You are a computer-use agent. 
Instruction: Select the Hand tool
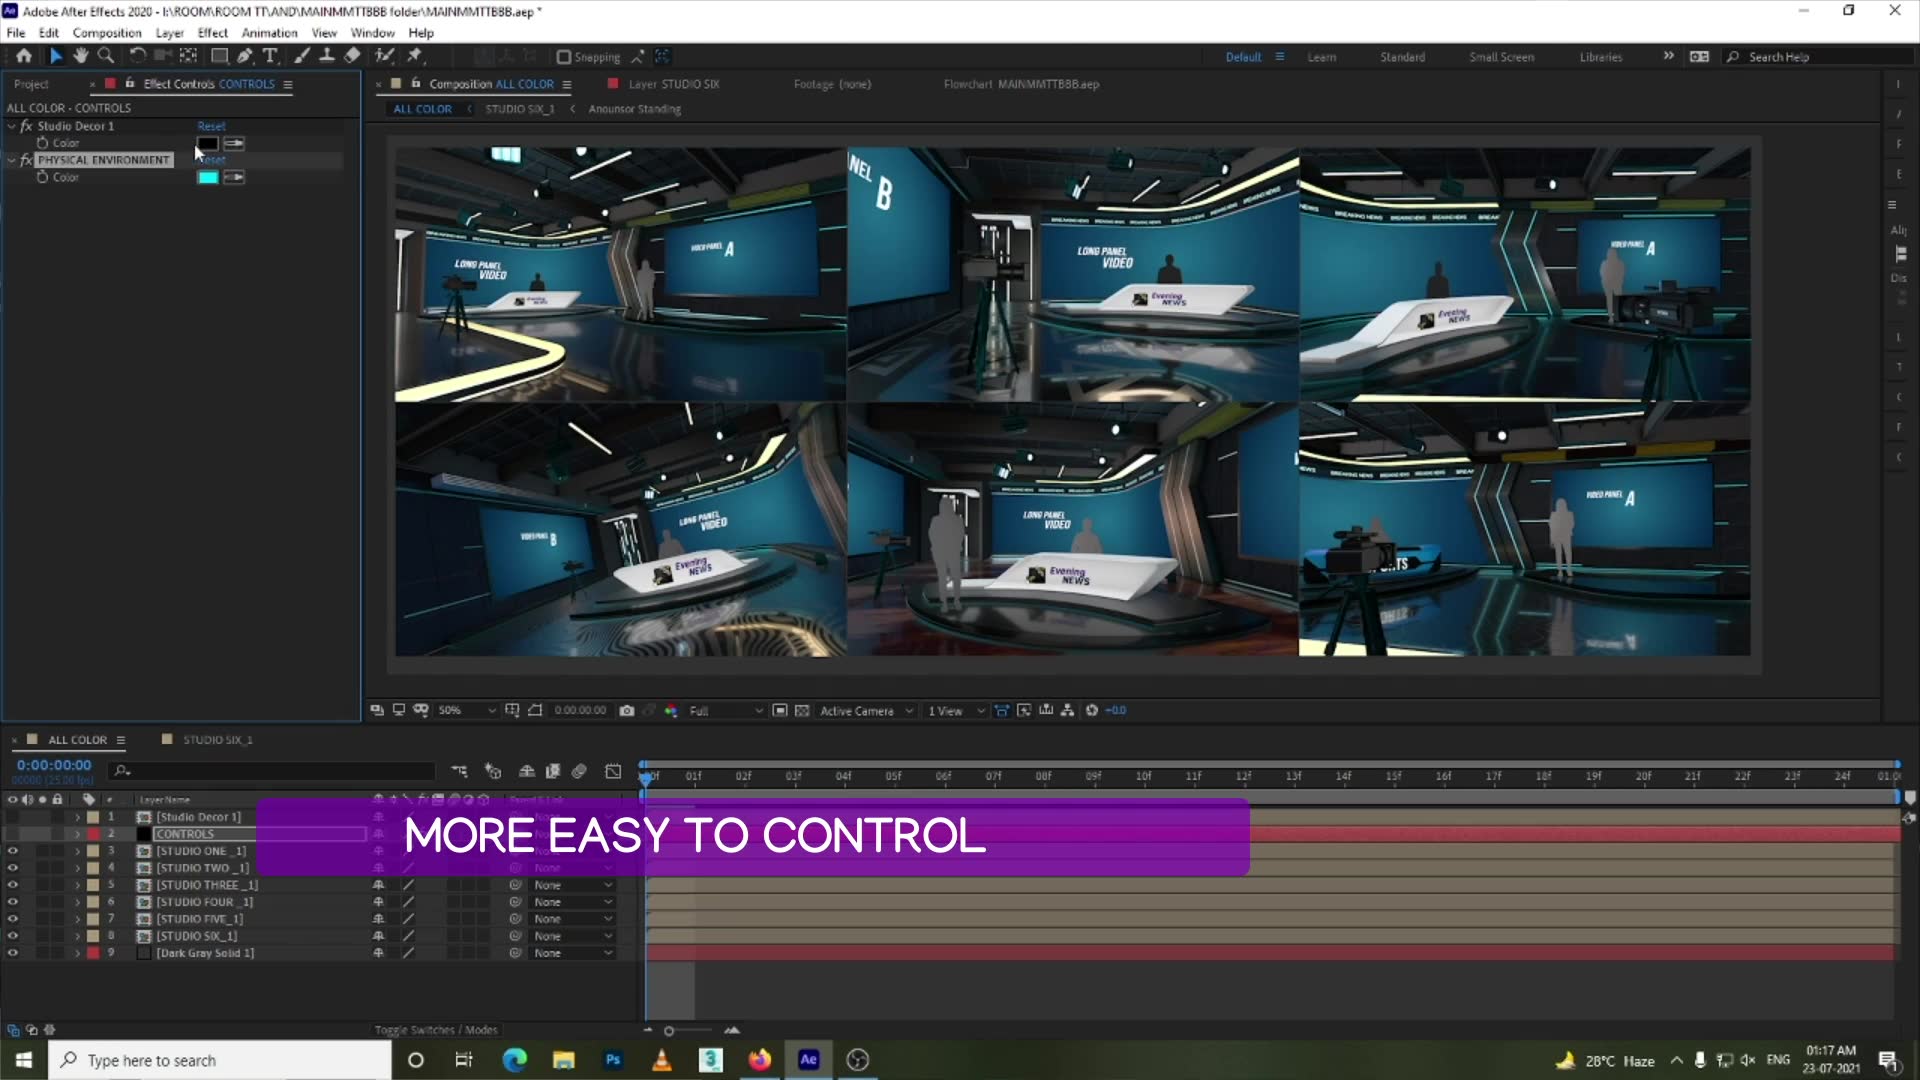click(x=81, y=56)
